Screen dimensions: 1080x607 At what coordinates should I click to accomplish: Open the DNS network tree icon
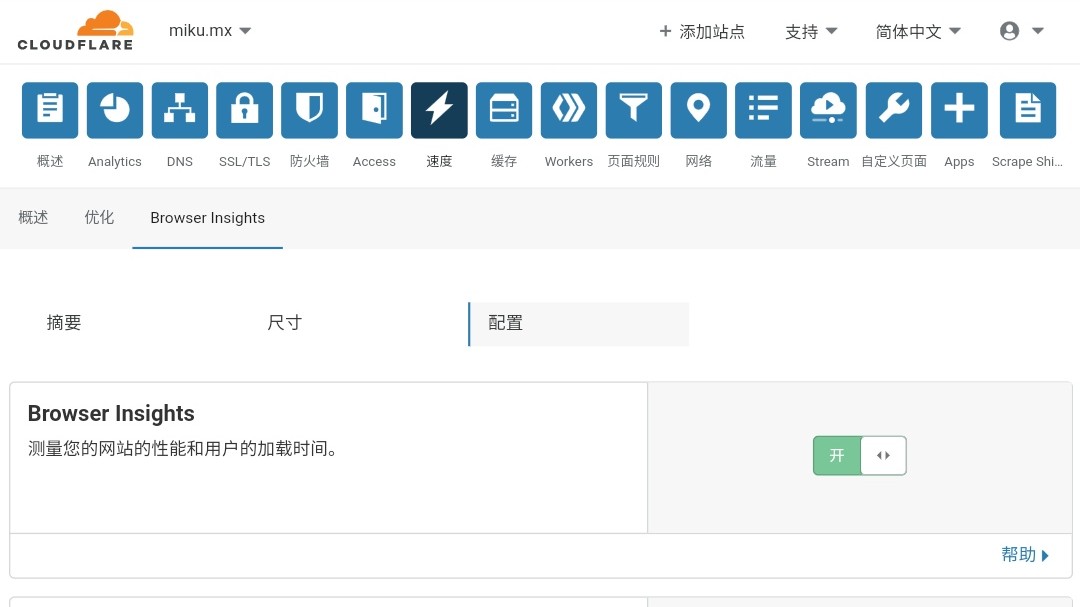(x=180, y=110)
